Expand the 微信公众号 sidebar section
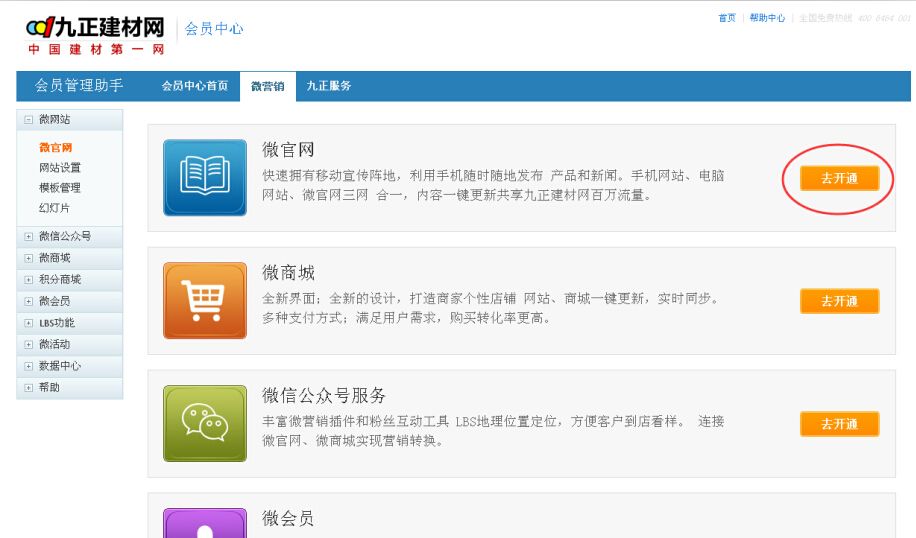The height and width of the screenshot is (538, 916). 28,237
